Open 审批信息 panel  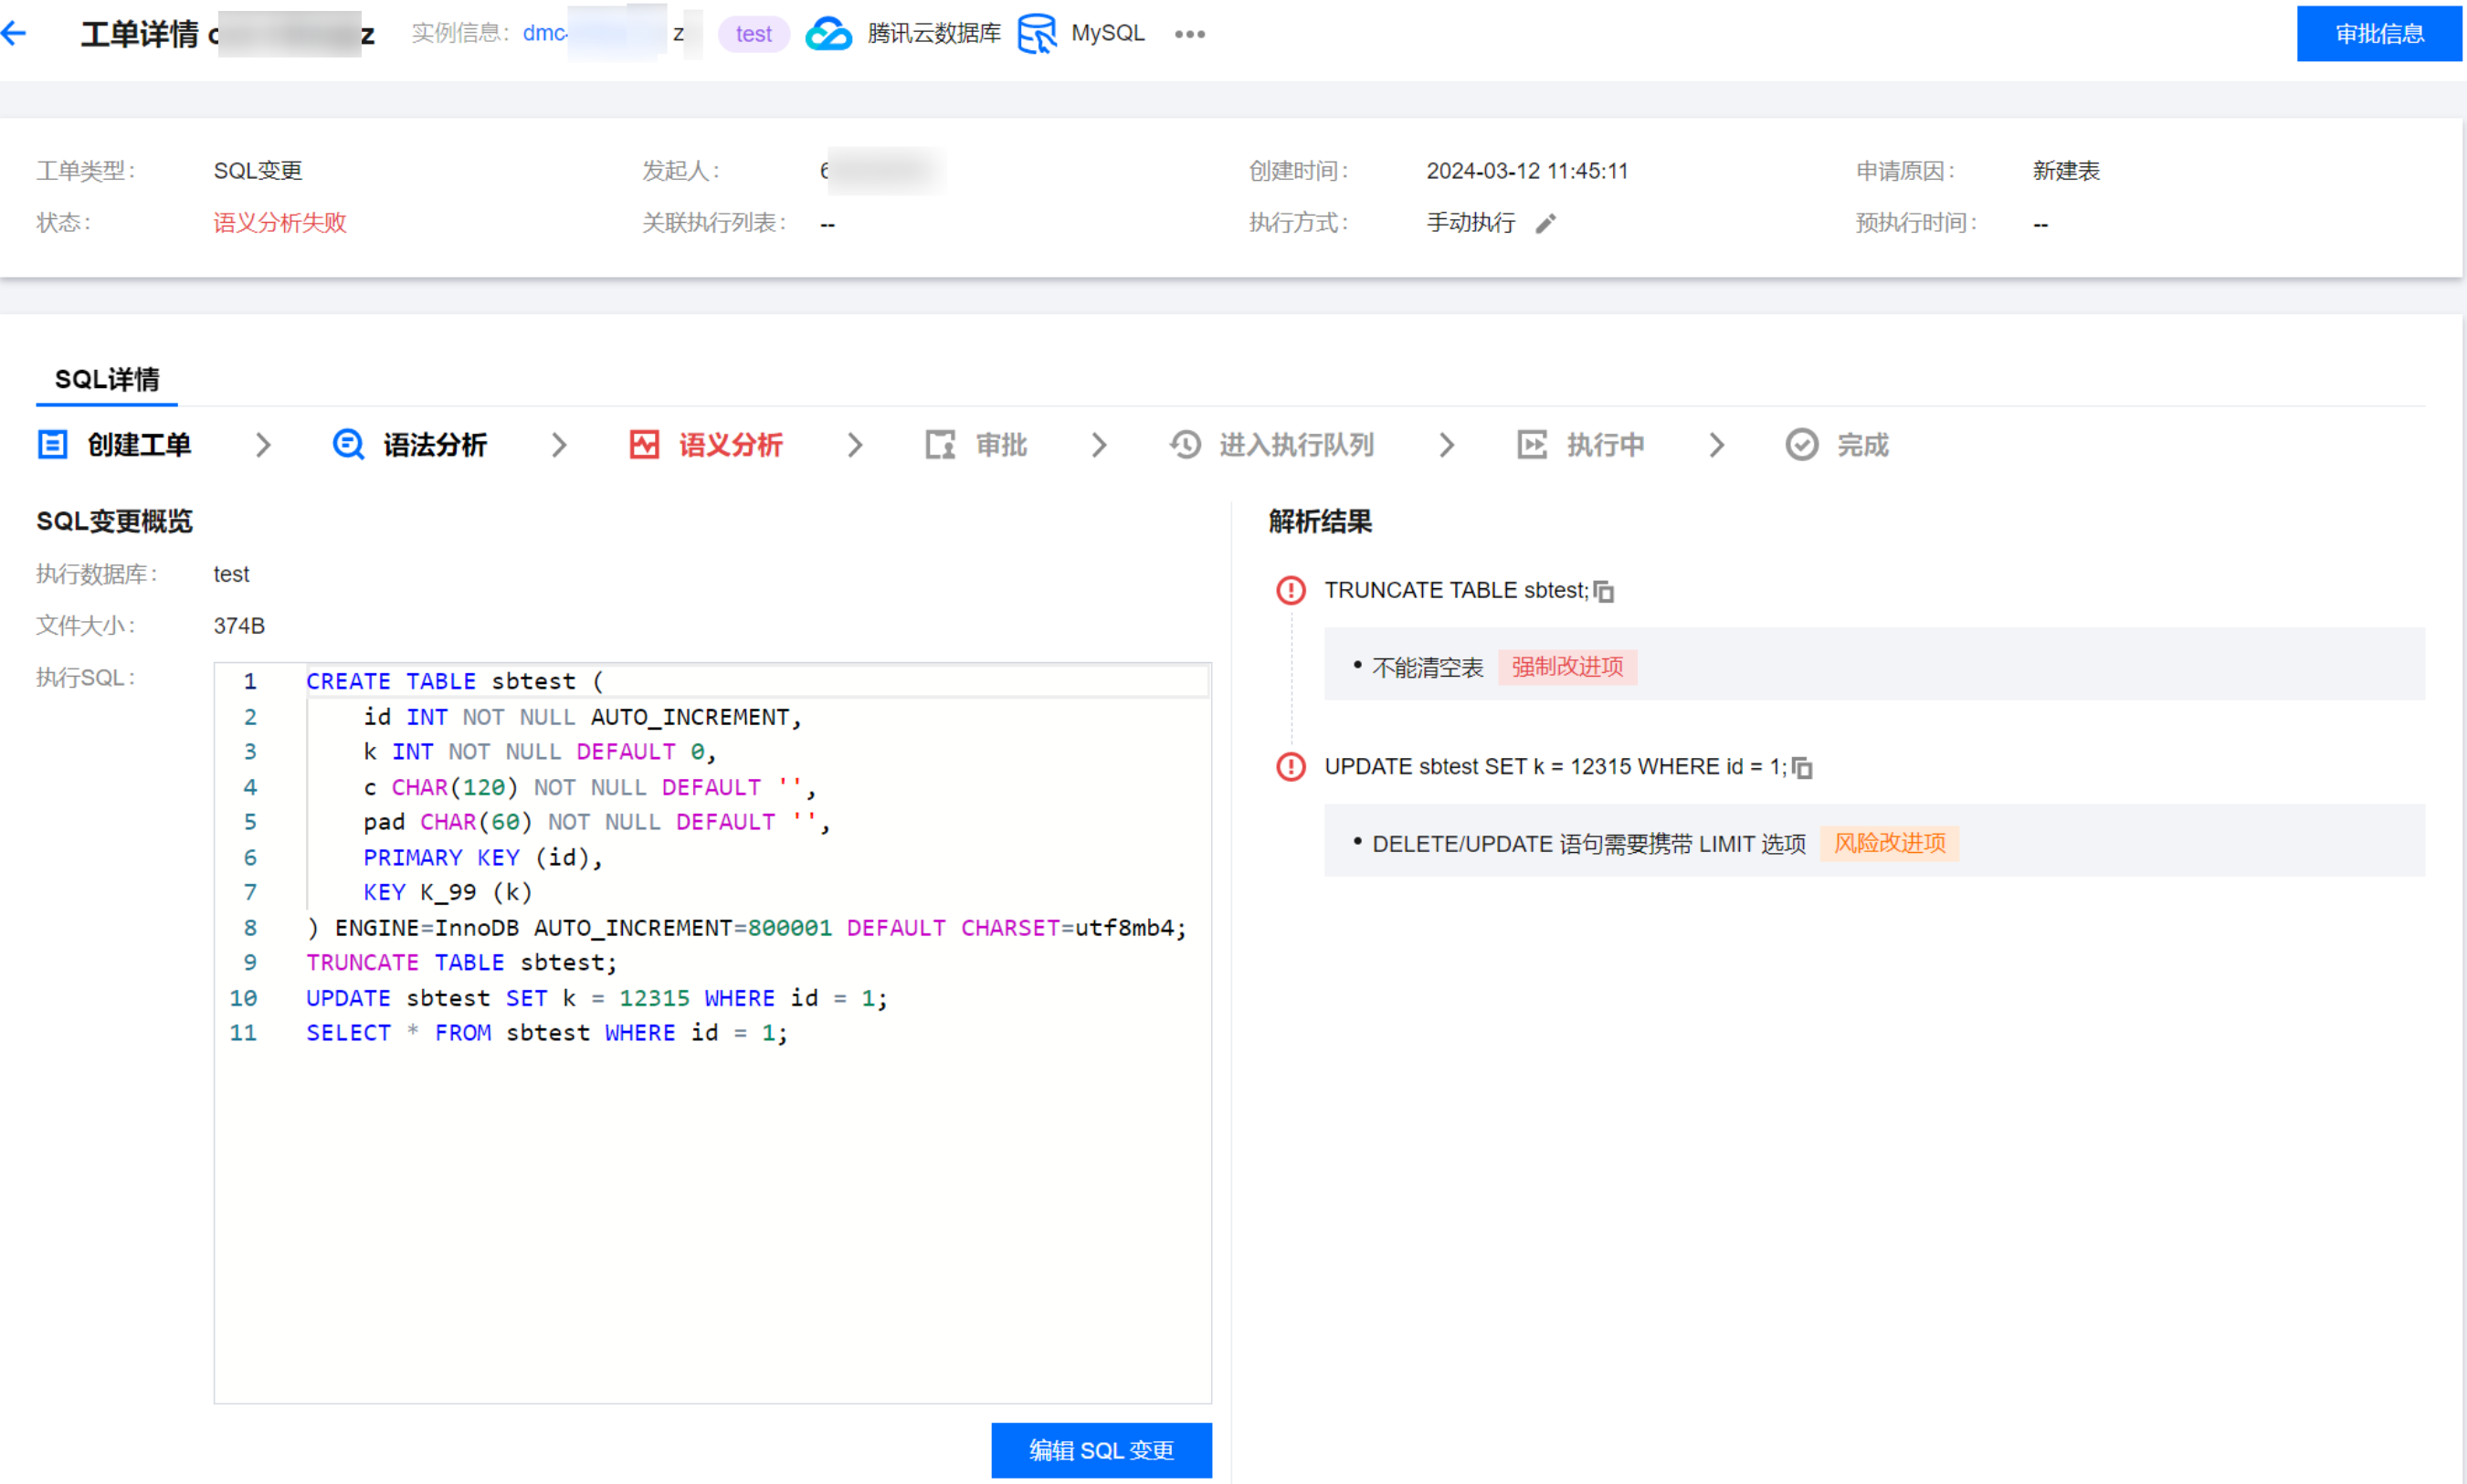coord(2378,34)
